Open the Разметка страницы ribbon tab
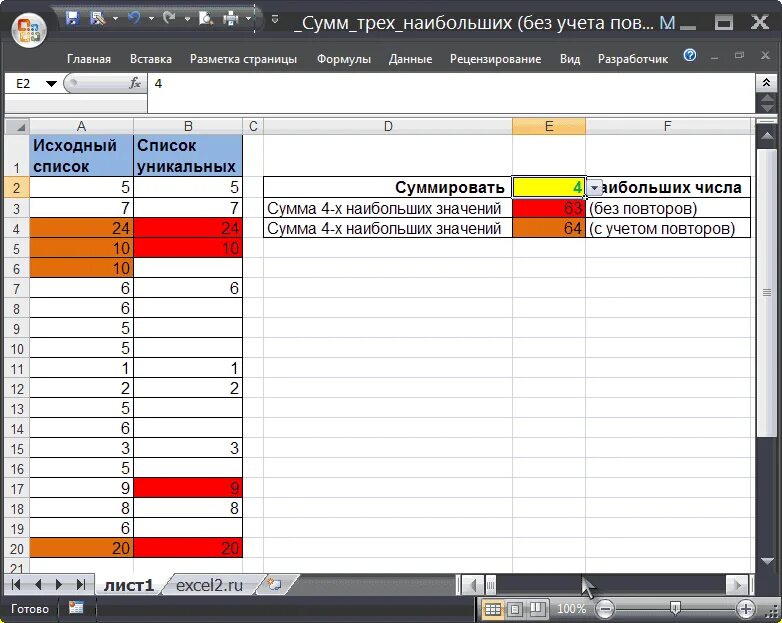The width and height of the screenshot is (782, 623). coord(243,59)
